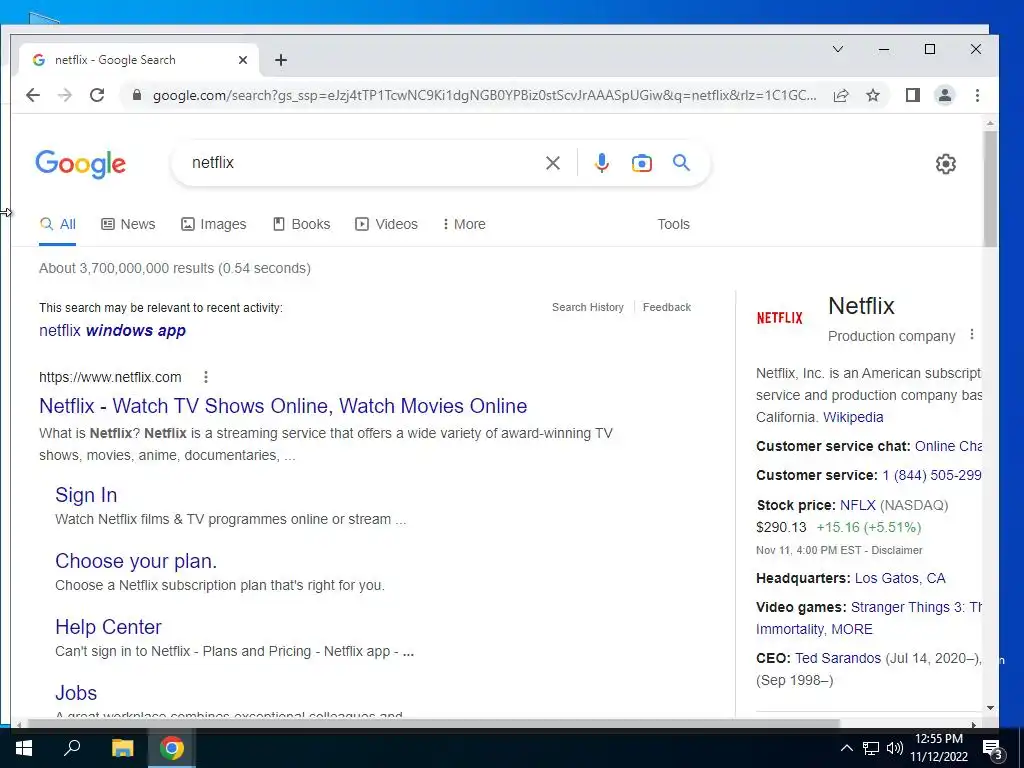Open Netflix - Watch TV Shows Online result
1024x768 pixels.
tap(283, 406)
